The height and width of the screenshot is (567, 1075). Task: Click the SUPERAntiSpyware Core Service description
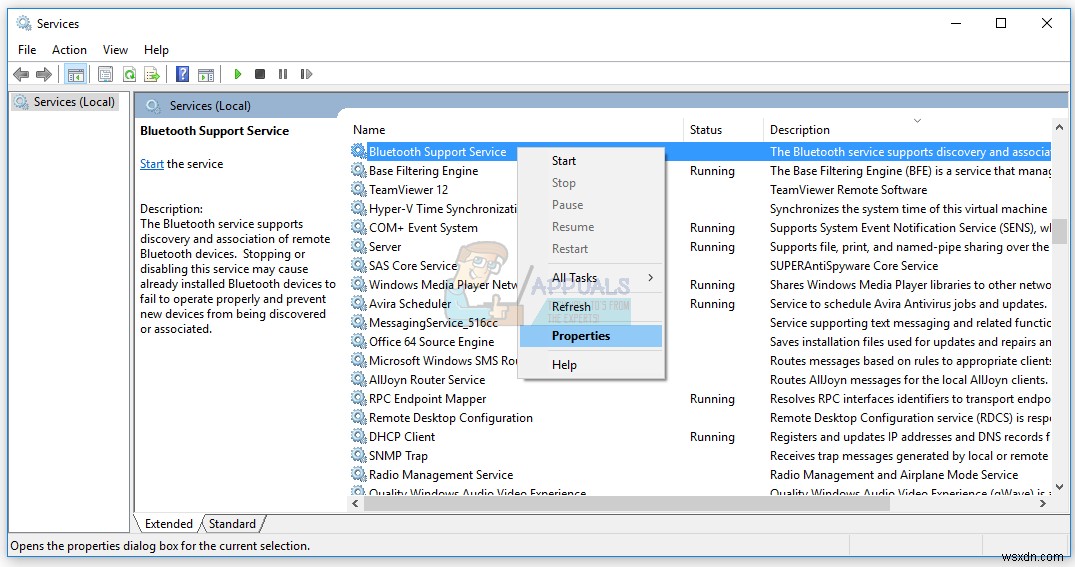[x=854, y=265]
